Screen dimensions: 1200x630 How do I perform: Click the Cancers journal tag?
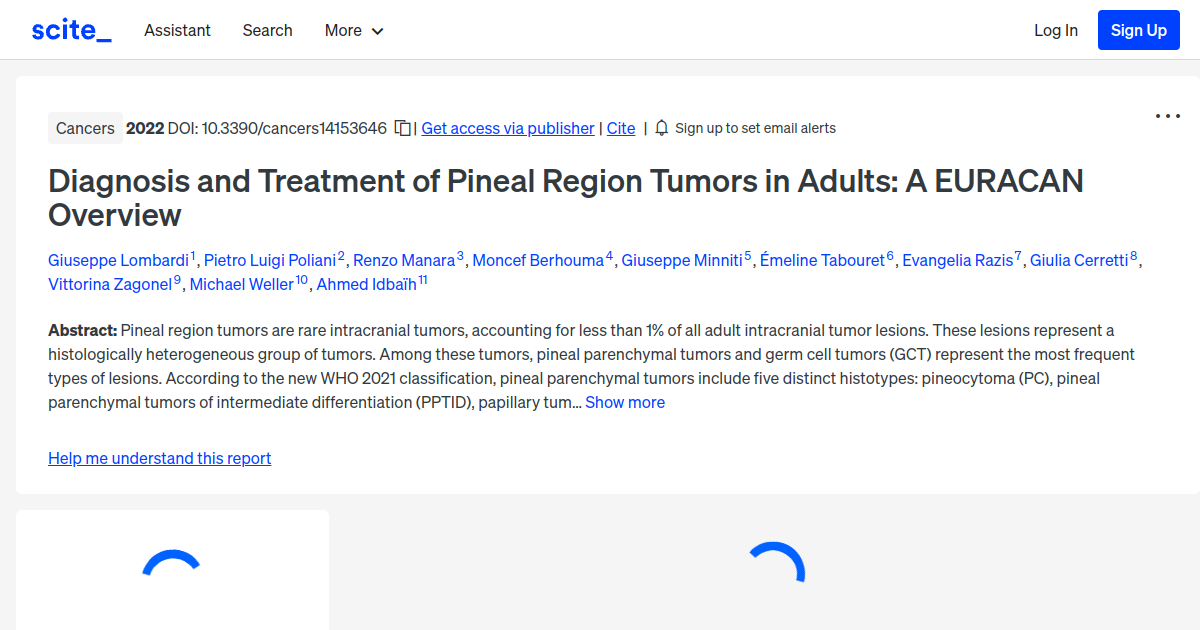pos(85,128)
